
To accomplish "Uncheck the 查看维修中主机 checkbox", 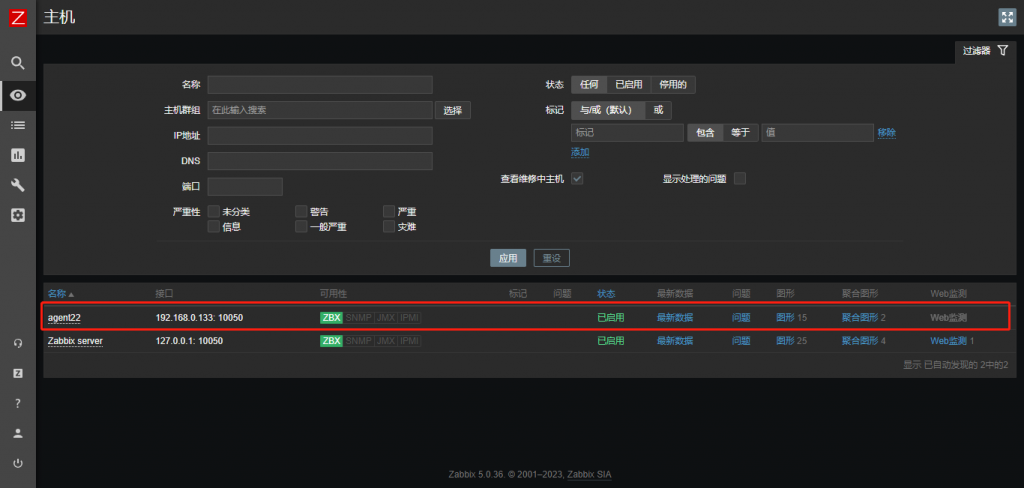I will 577,178.
